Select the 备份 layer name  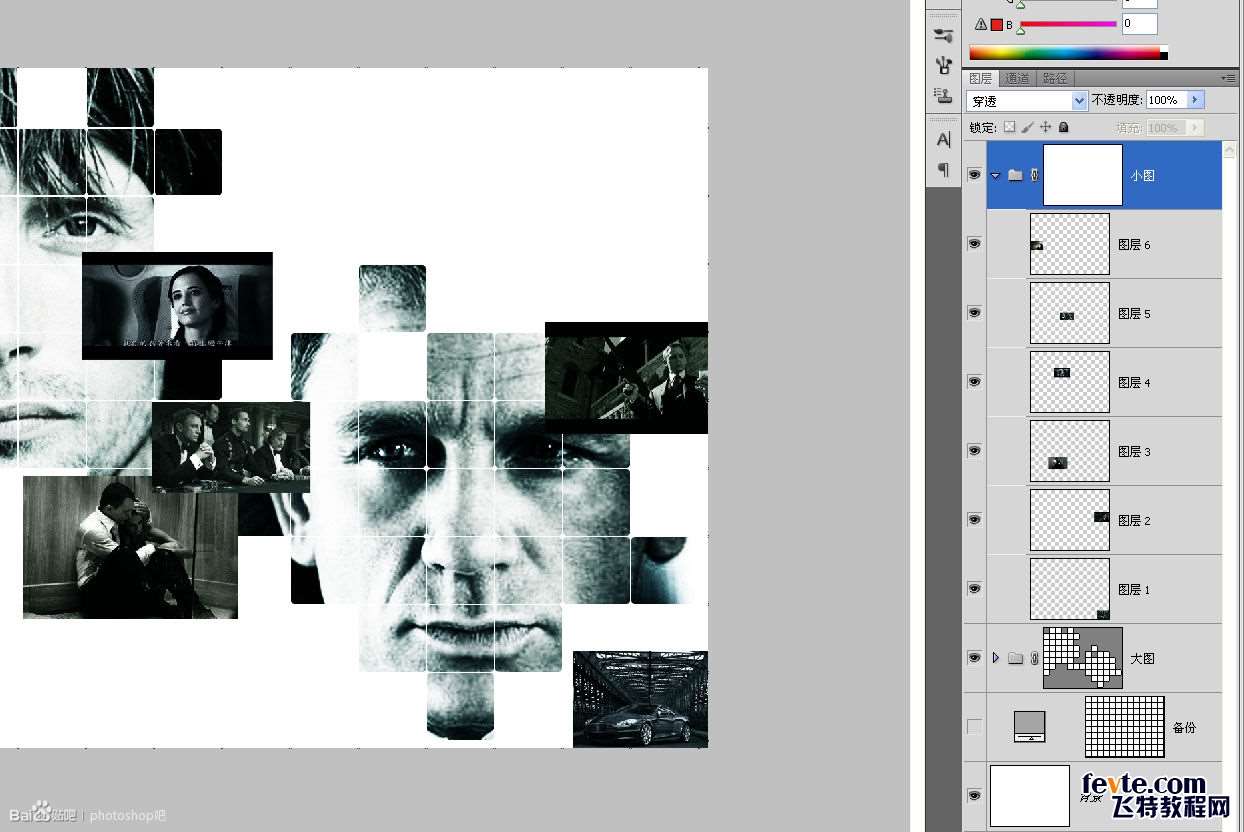pyautogui.click(x=1184, y=727)
